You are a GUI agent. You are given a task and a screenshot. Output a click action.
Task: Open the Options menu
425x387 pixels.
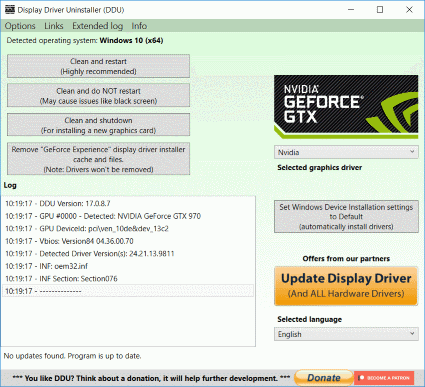[x=20, y=26]
